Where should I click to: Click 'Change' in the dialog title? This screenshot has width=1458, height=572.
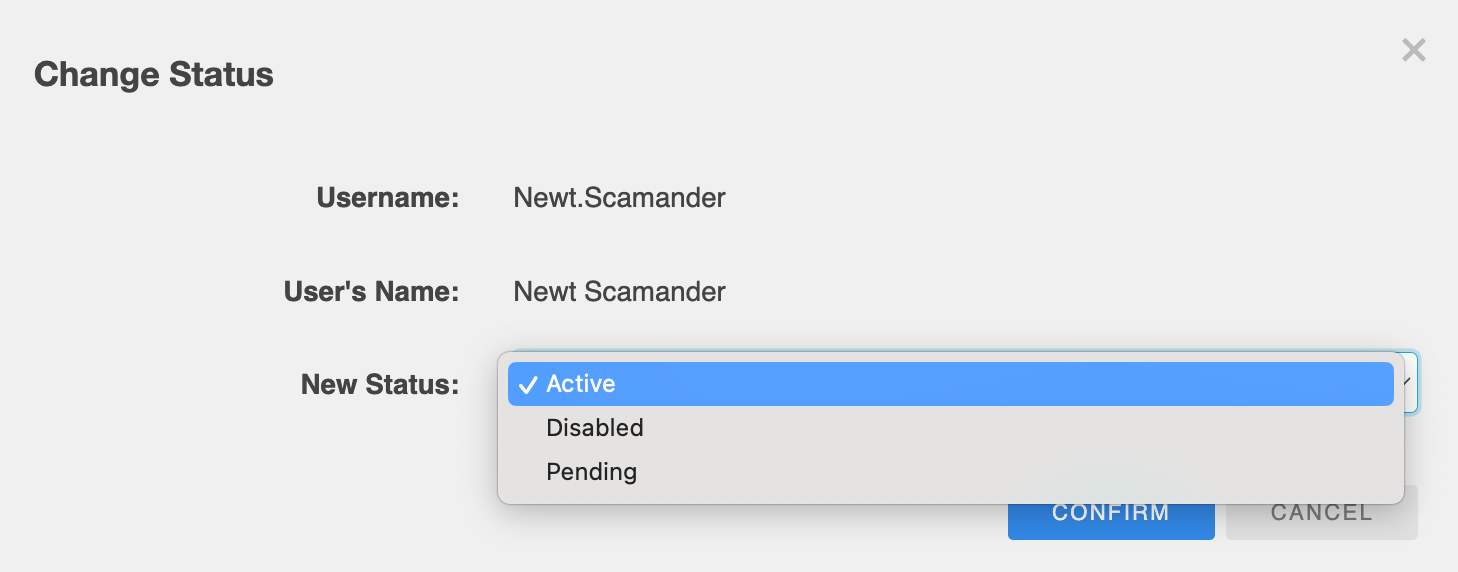coord(96,74)
